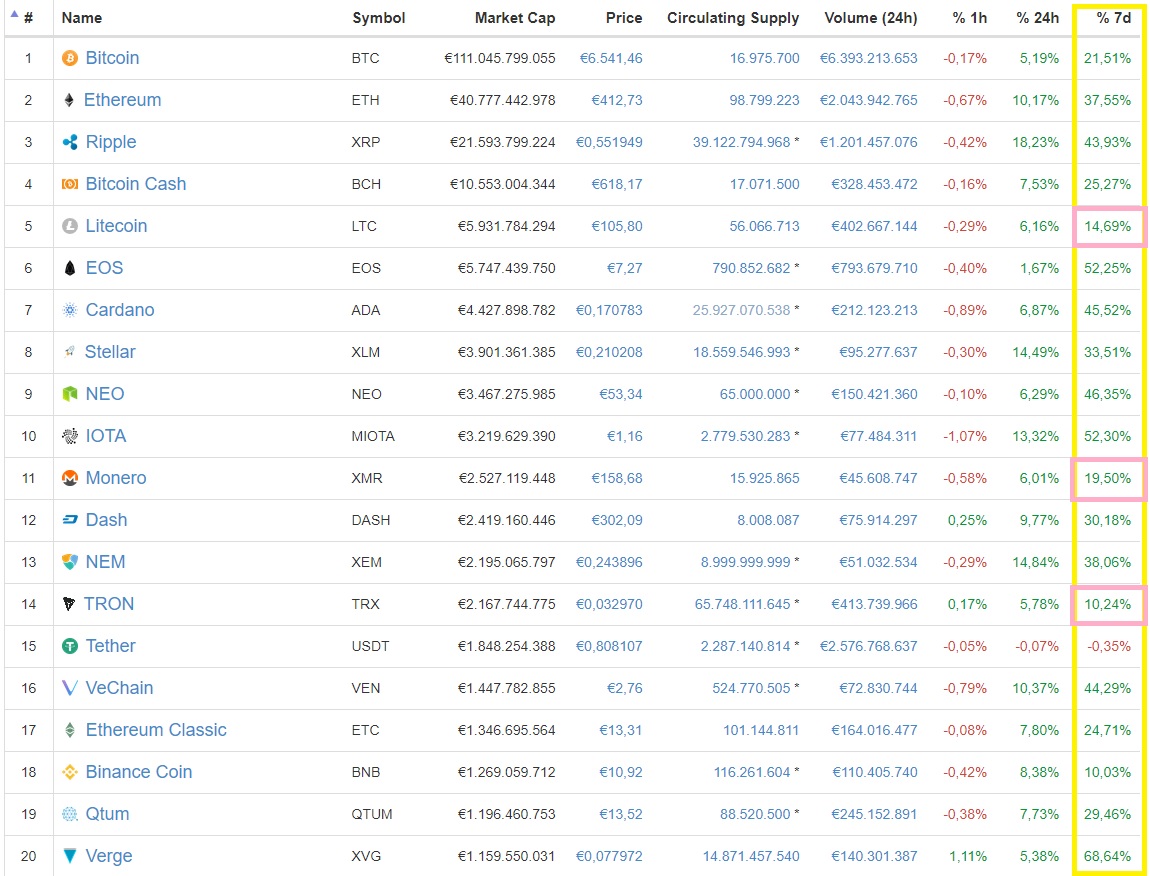Click Dash price €302,09

(x=617, y=519)
